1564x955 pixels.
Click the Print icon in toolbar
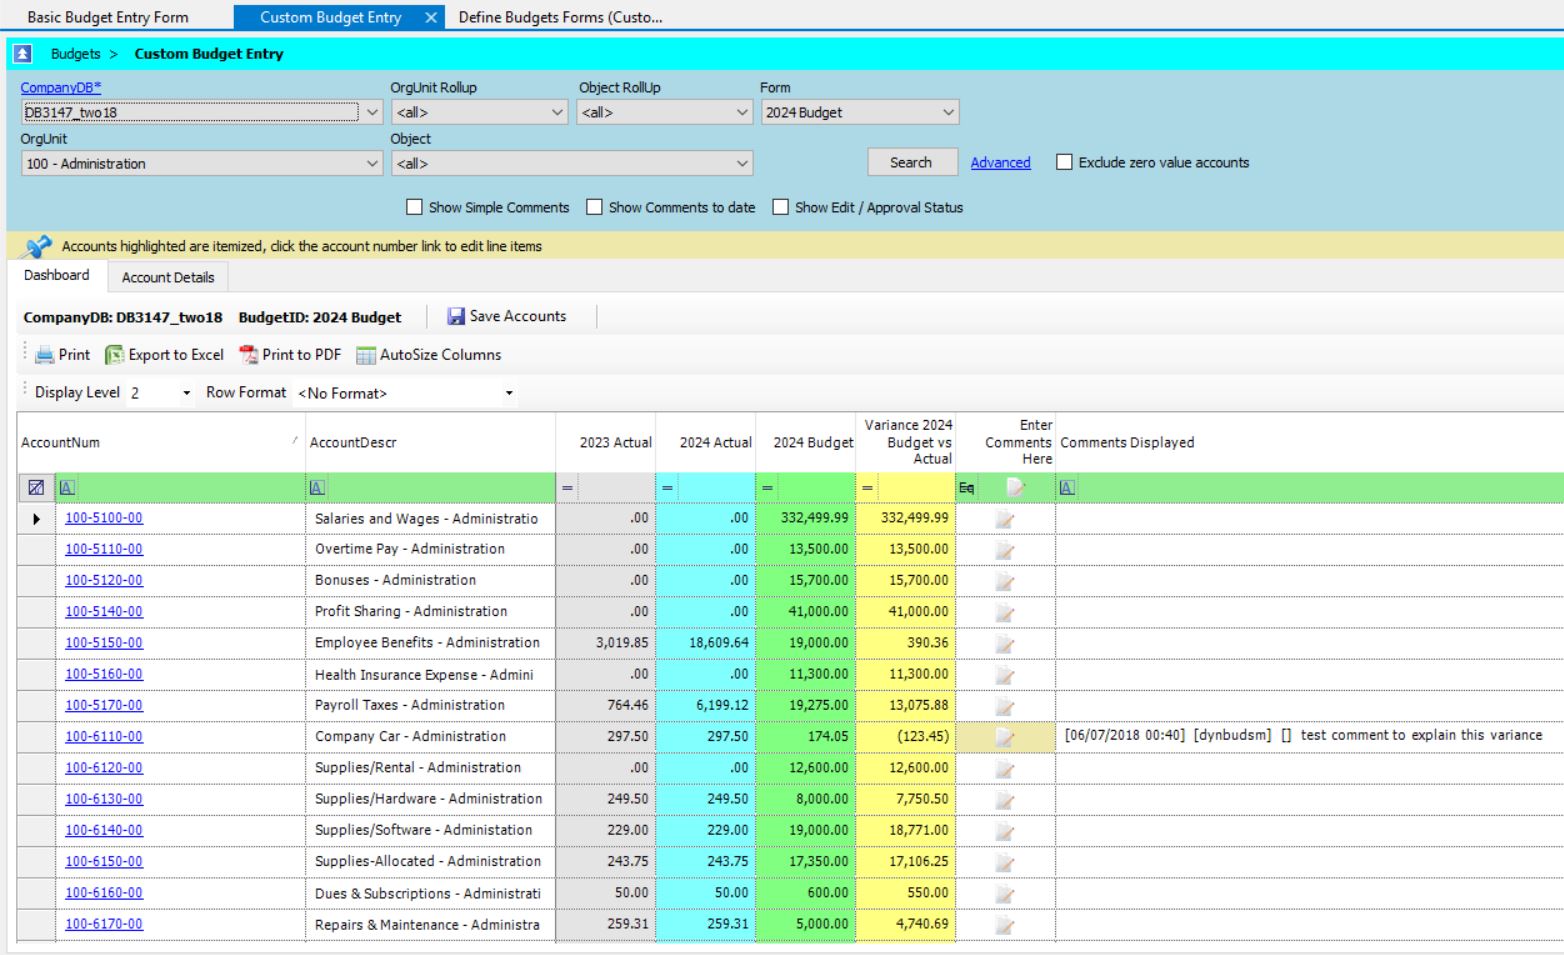45,355
